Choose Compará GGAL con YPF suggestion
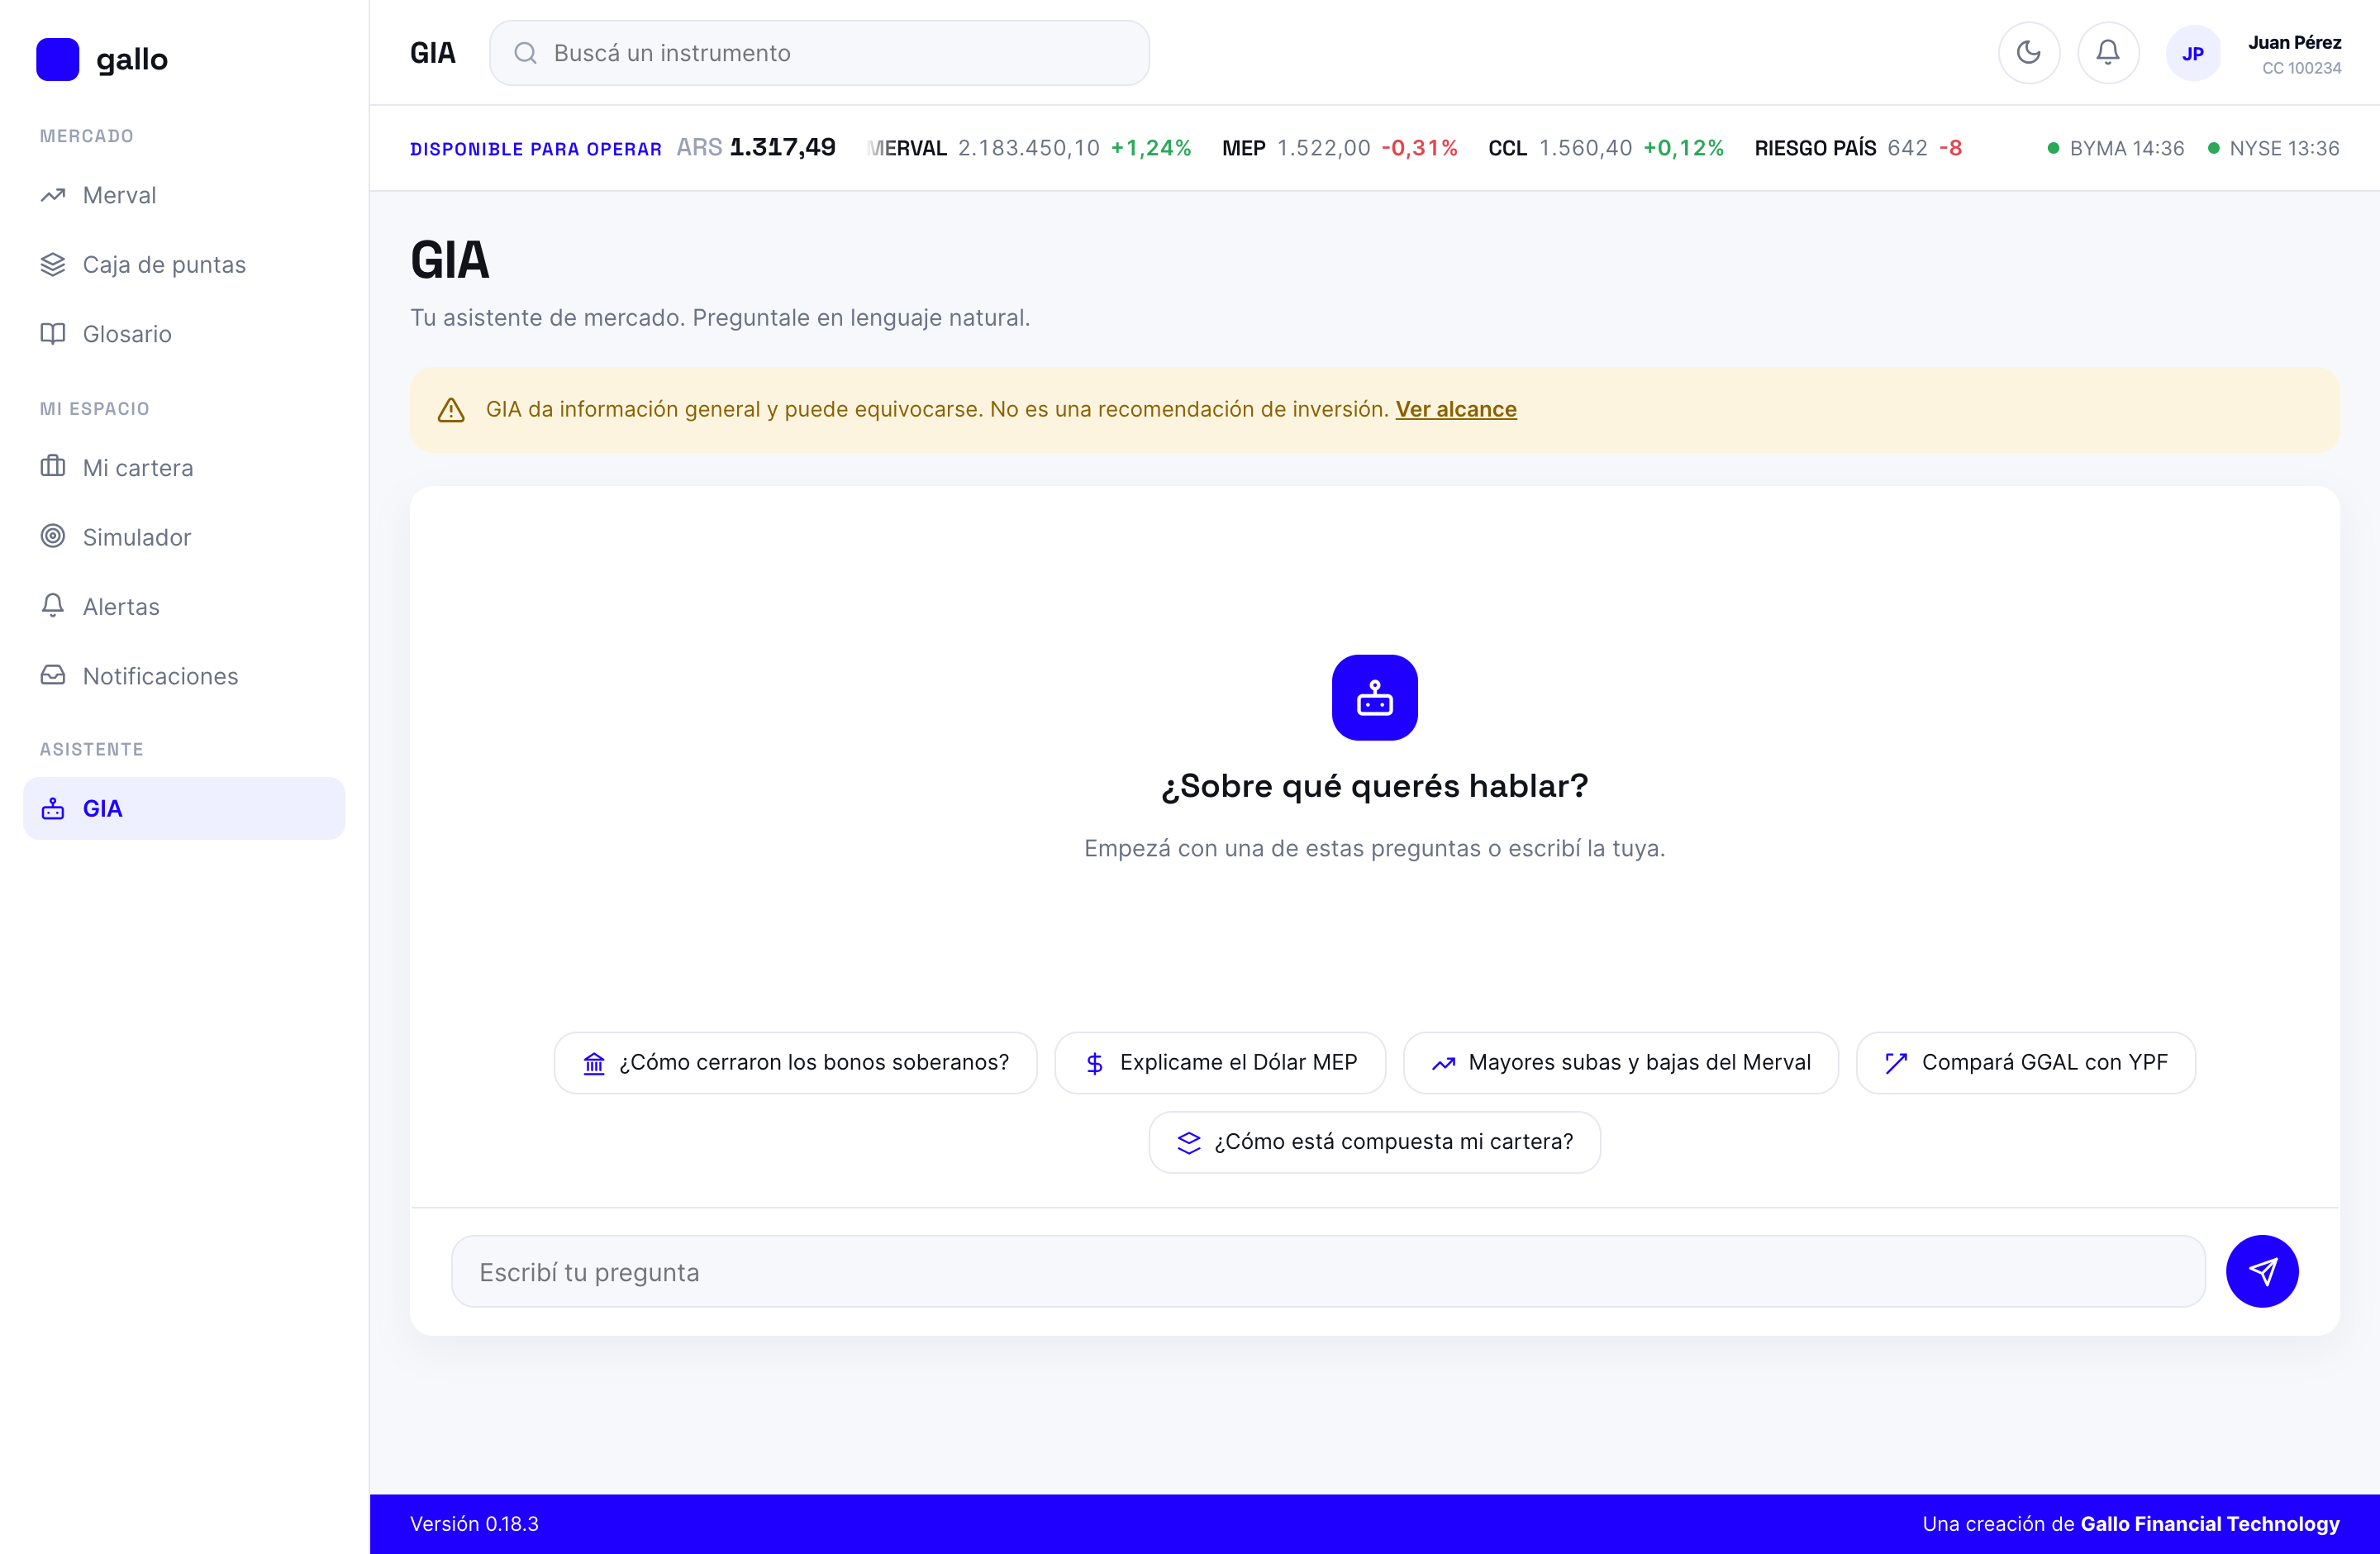Screen dimensions: 2380x1554 point(2025,1062)
